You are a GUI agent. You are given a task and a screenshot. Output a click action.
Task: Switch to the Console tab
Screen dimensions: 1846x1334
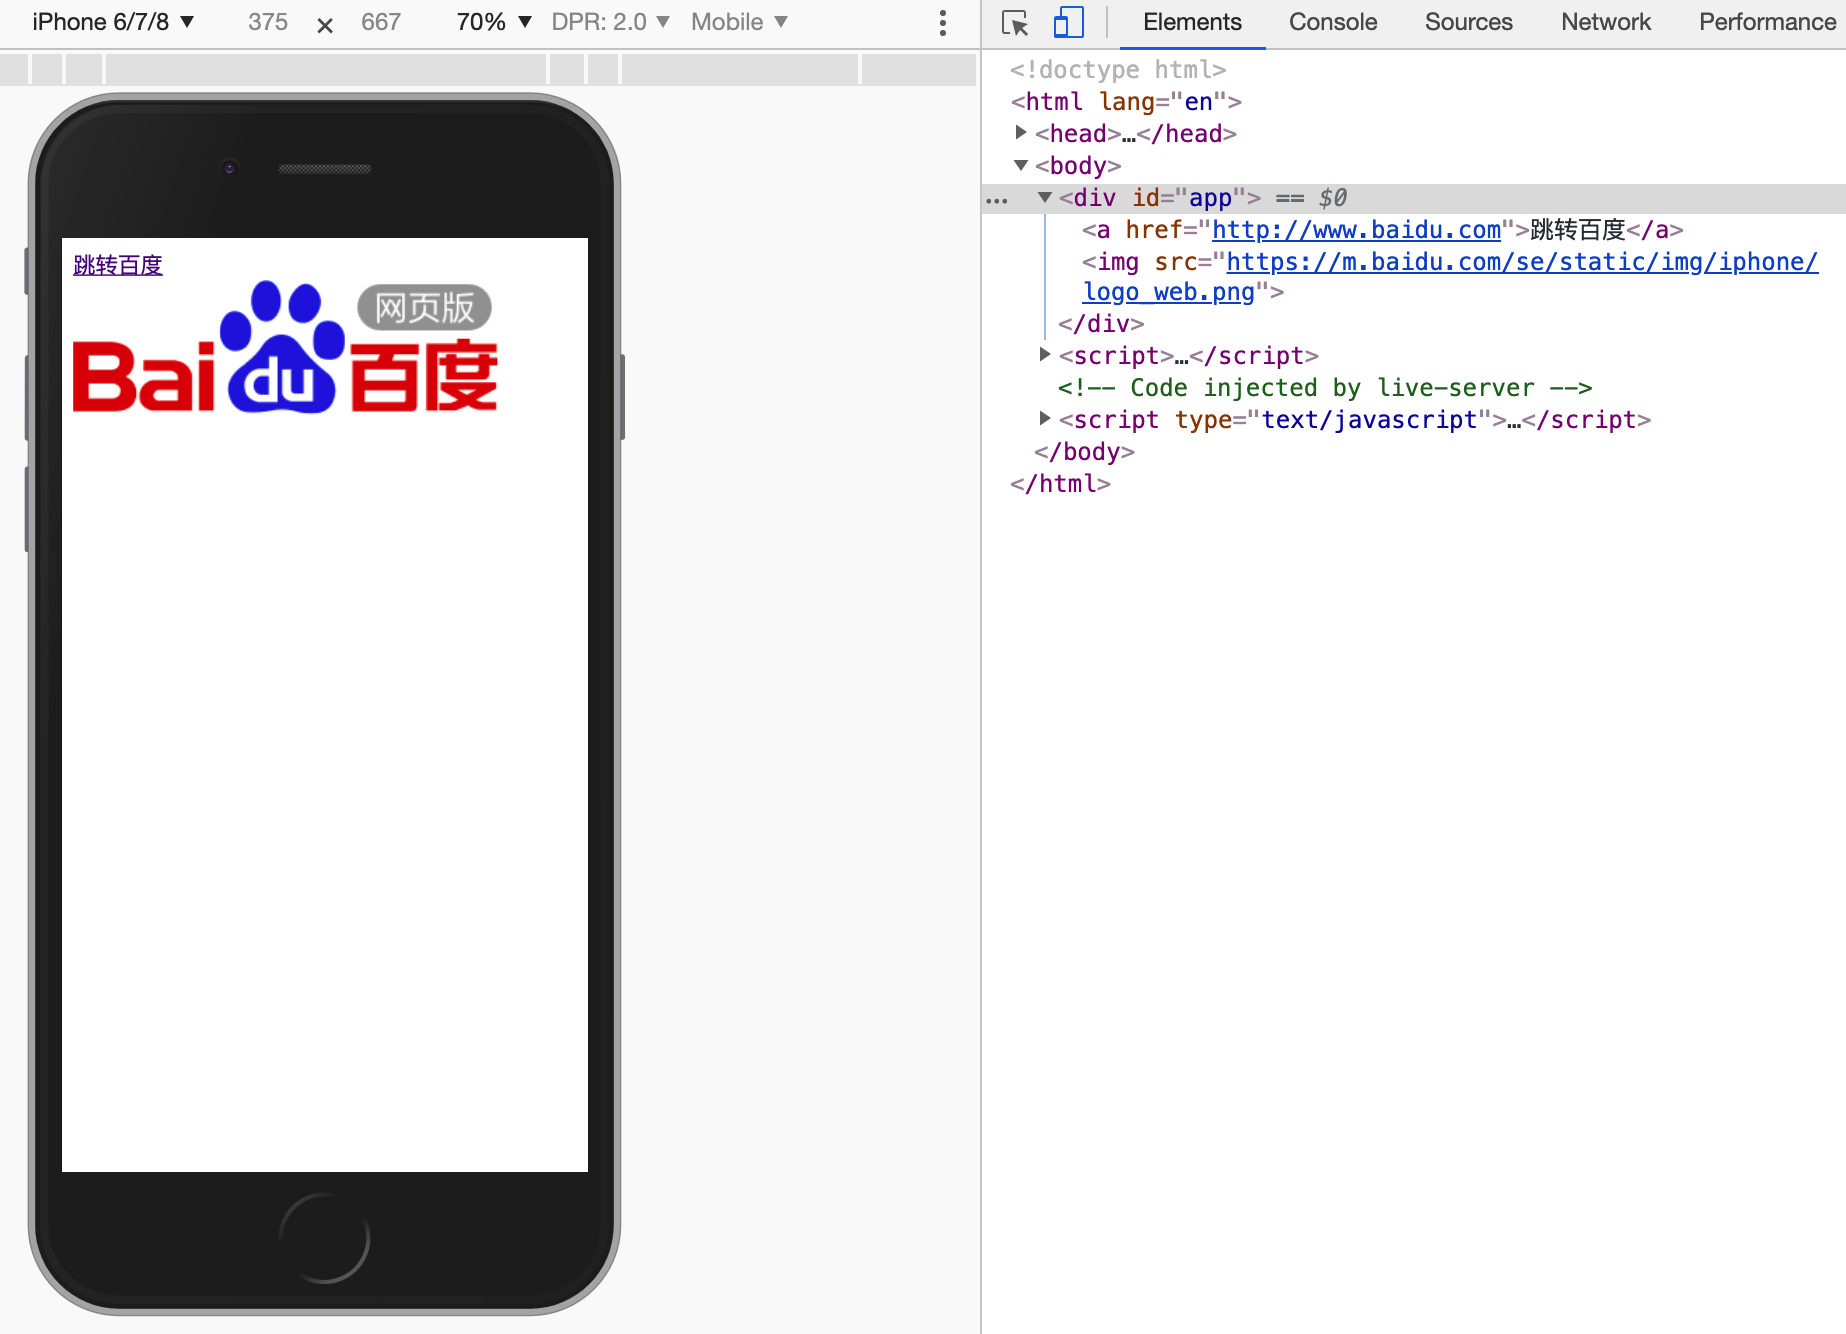(1333, 22)
